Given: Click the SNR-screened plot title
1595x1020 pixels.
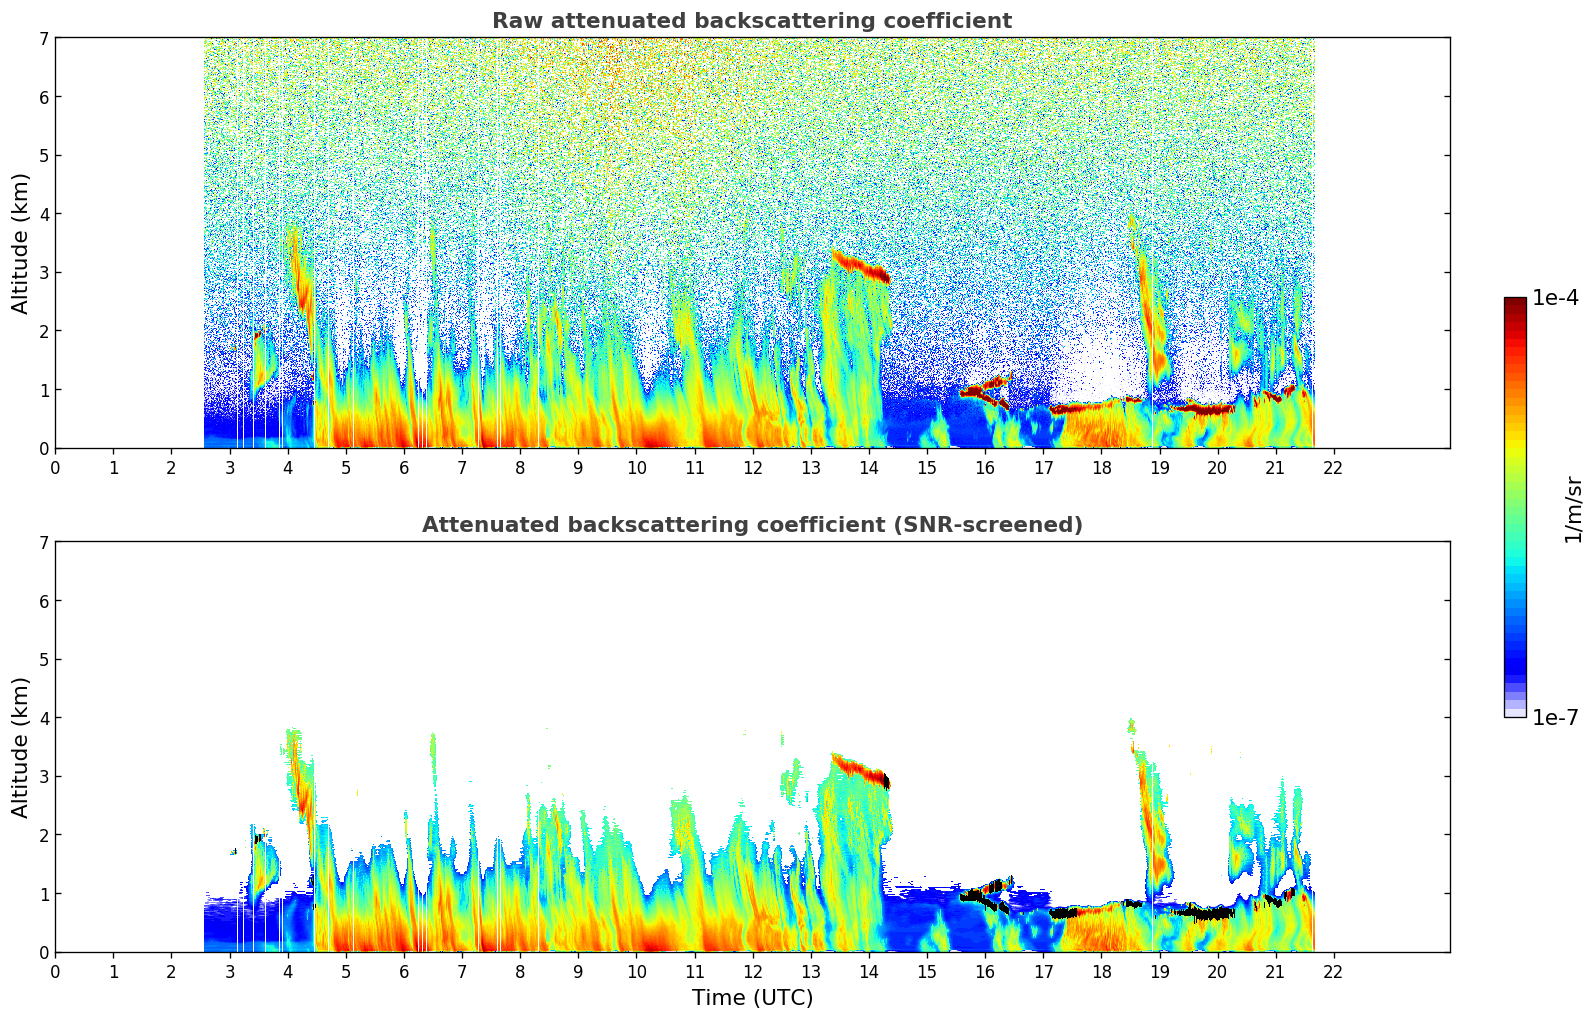Looking at the screenshot, I should (x=751, y=525).
